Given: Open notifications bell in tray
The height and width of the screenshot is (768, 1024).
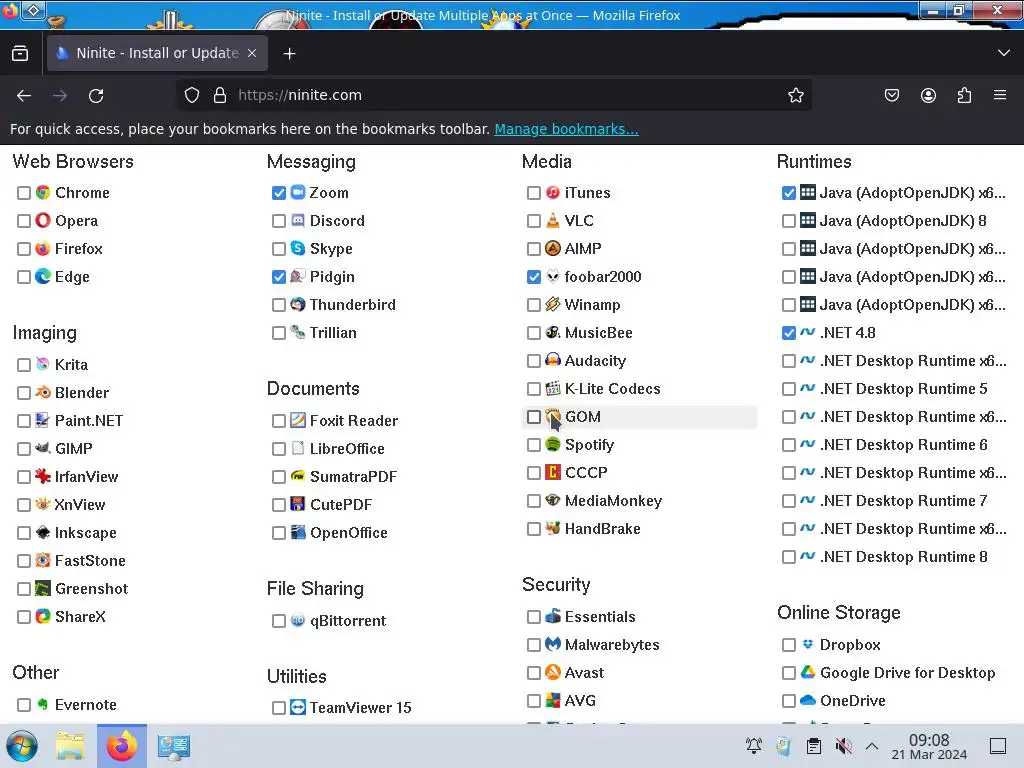Looking at the screenshot, I should coord(754,746).
